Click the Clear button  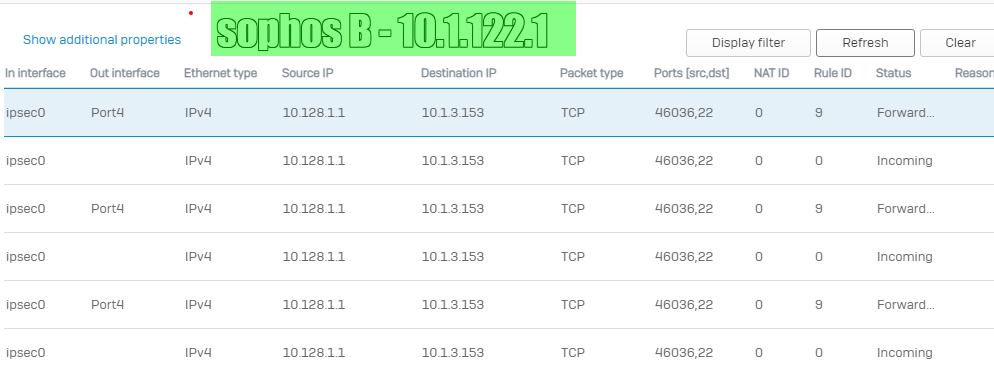coord(957,43)
